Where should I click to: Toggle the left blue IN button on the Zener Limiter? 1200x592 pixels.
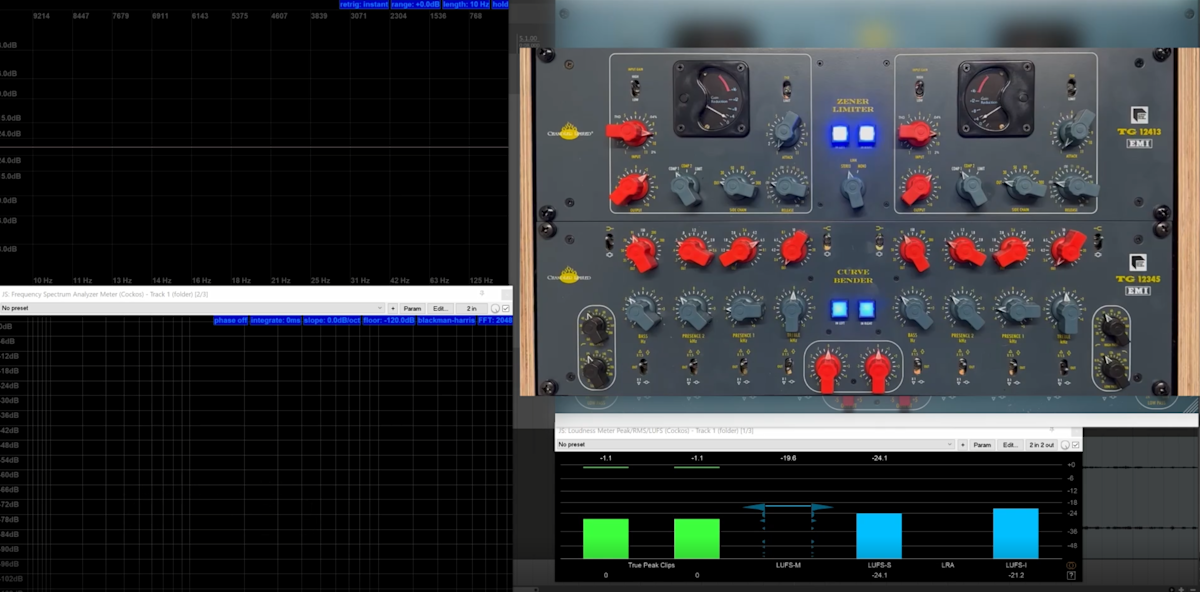(842, 133)
